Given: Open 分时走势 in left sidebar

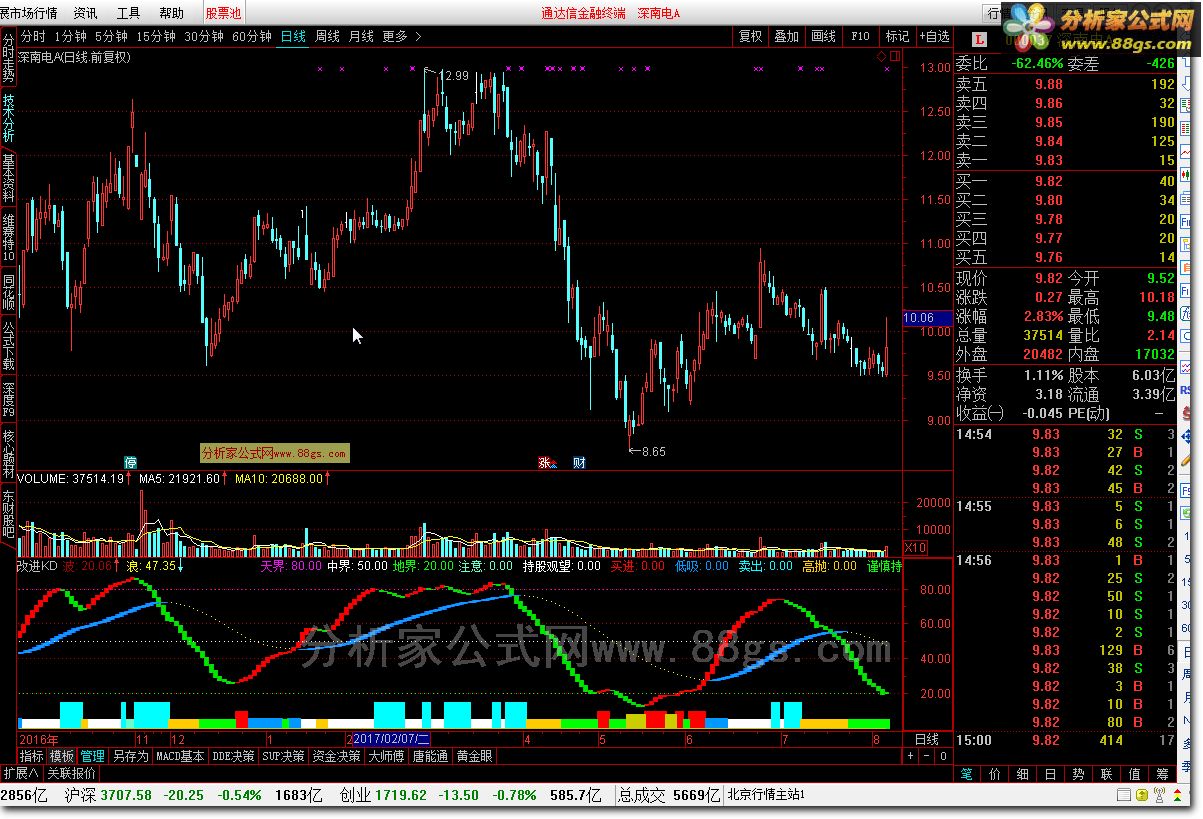Looking at the screenshot, I should (8, 58).
